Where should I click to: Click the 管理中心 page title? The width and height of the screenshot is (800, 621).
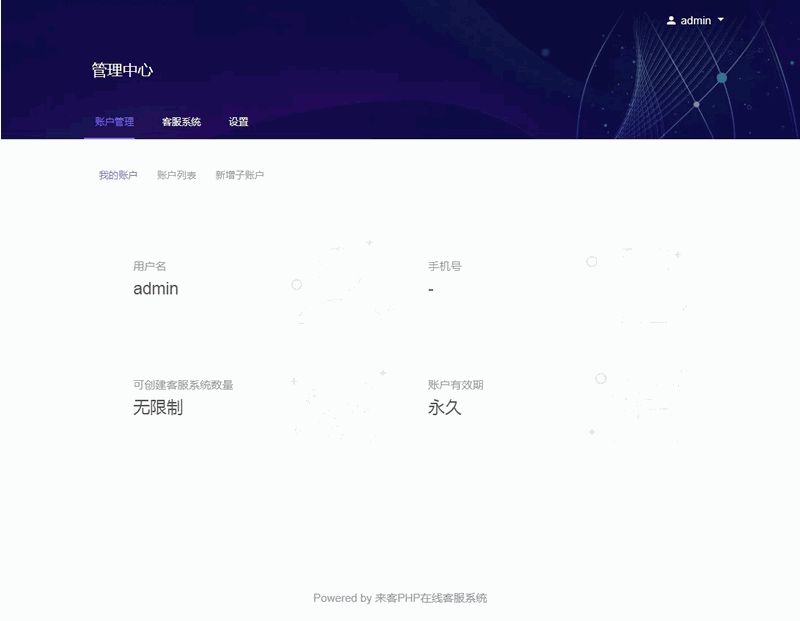click(x=122, y=71)
